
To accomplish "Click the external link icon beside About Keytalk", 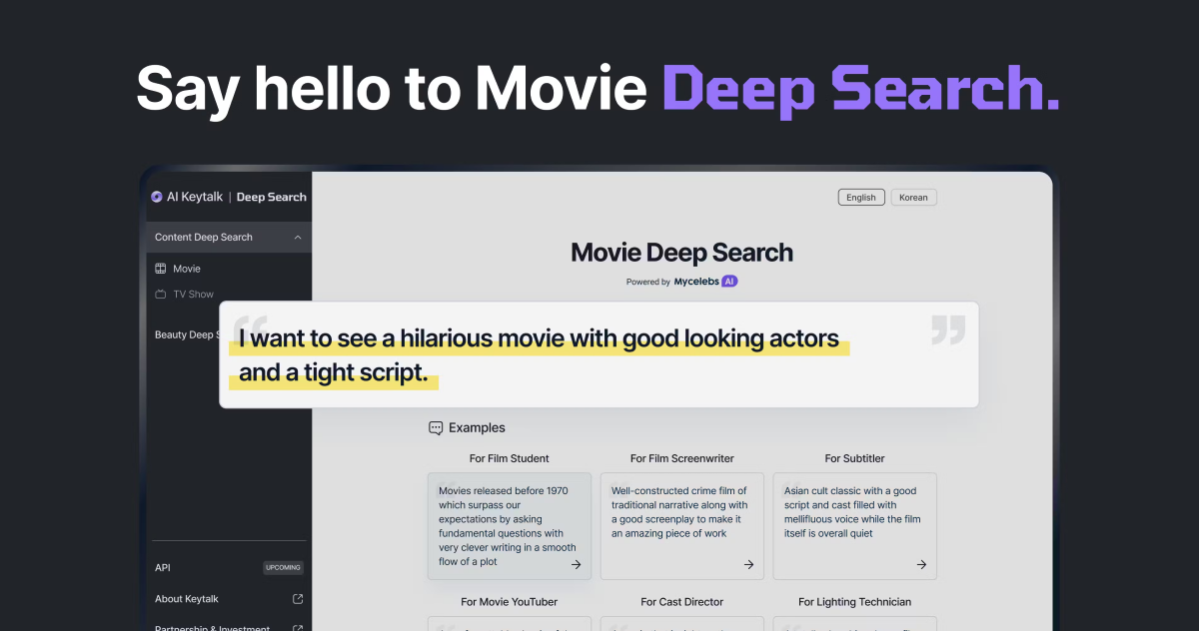I will [297, 598].
